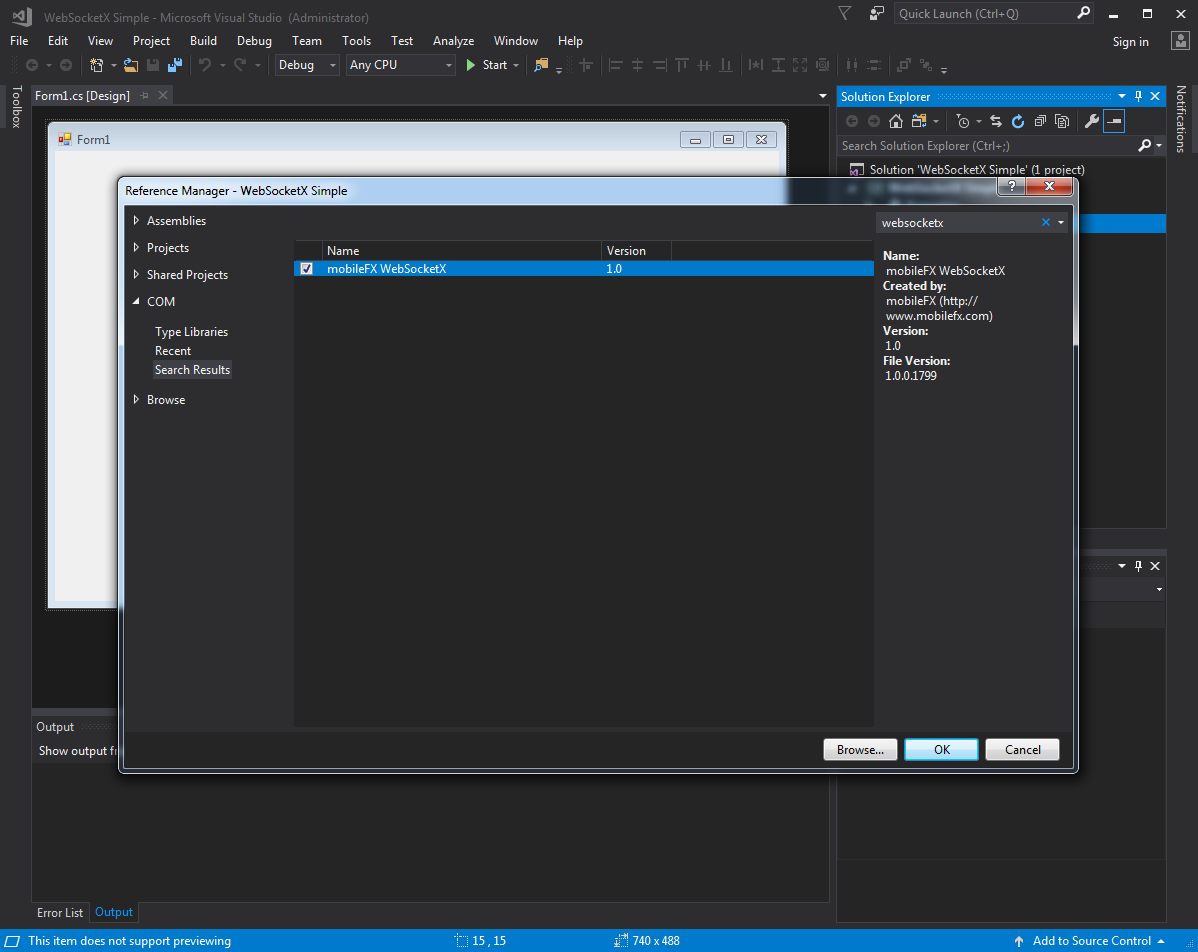Sort by the Name column header

tap(461, 251)
